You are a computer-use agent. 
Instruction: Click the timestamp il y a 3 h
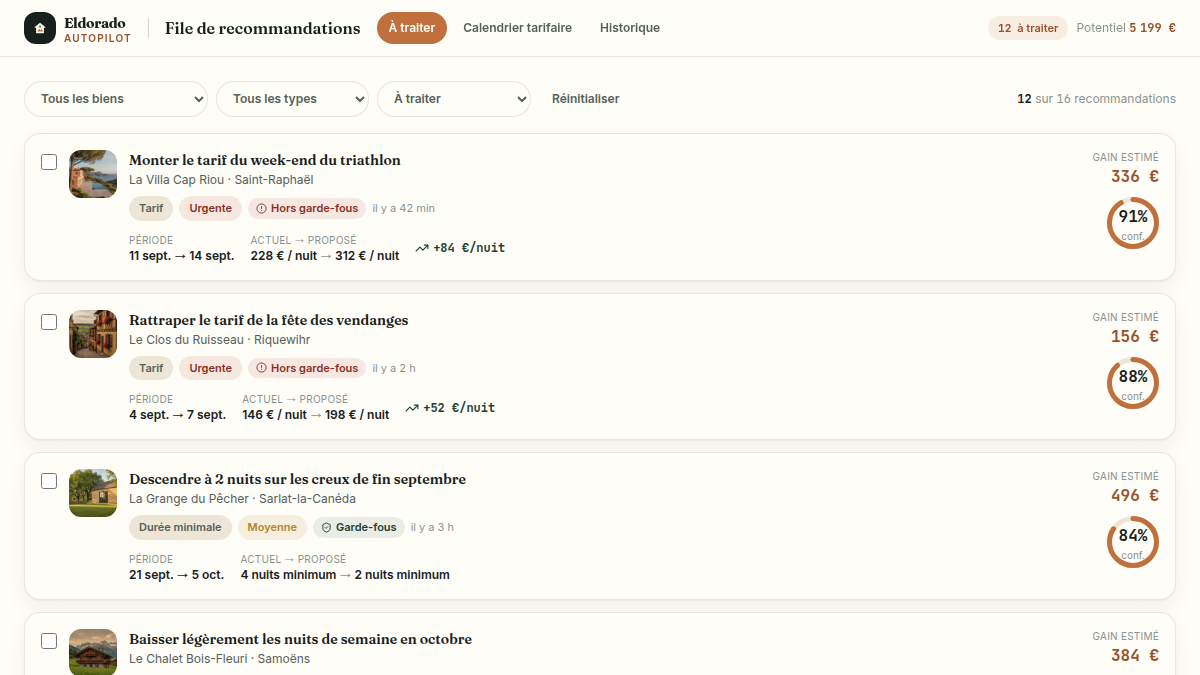(x=432, y=527)
